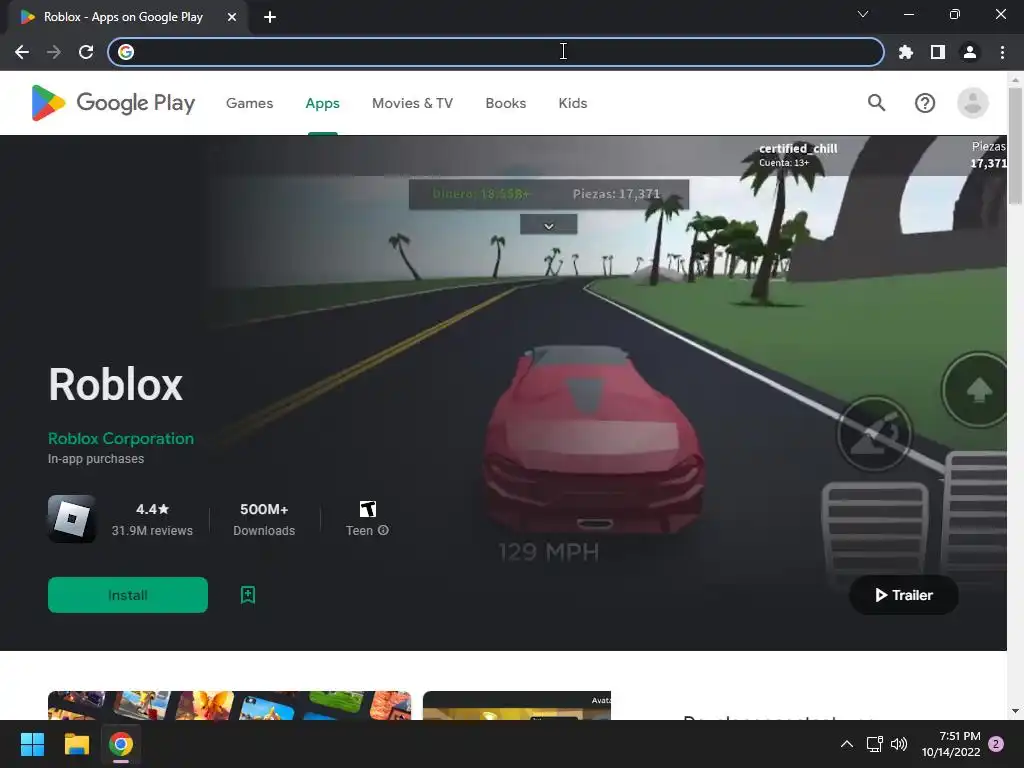This screenshot has height=768, width=1024.
Task: Add Roblox to wishlist with bookmark icon
Action: pos(248,595)
